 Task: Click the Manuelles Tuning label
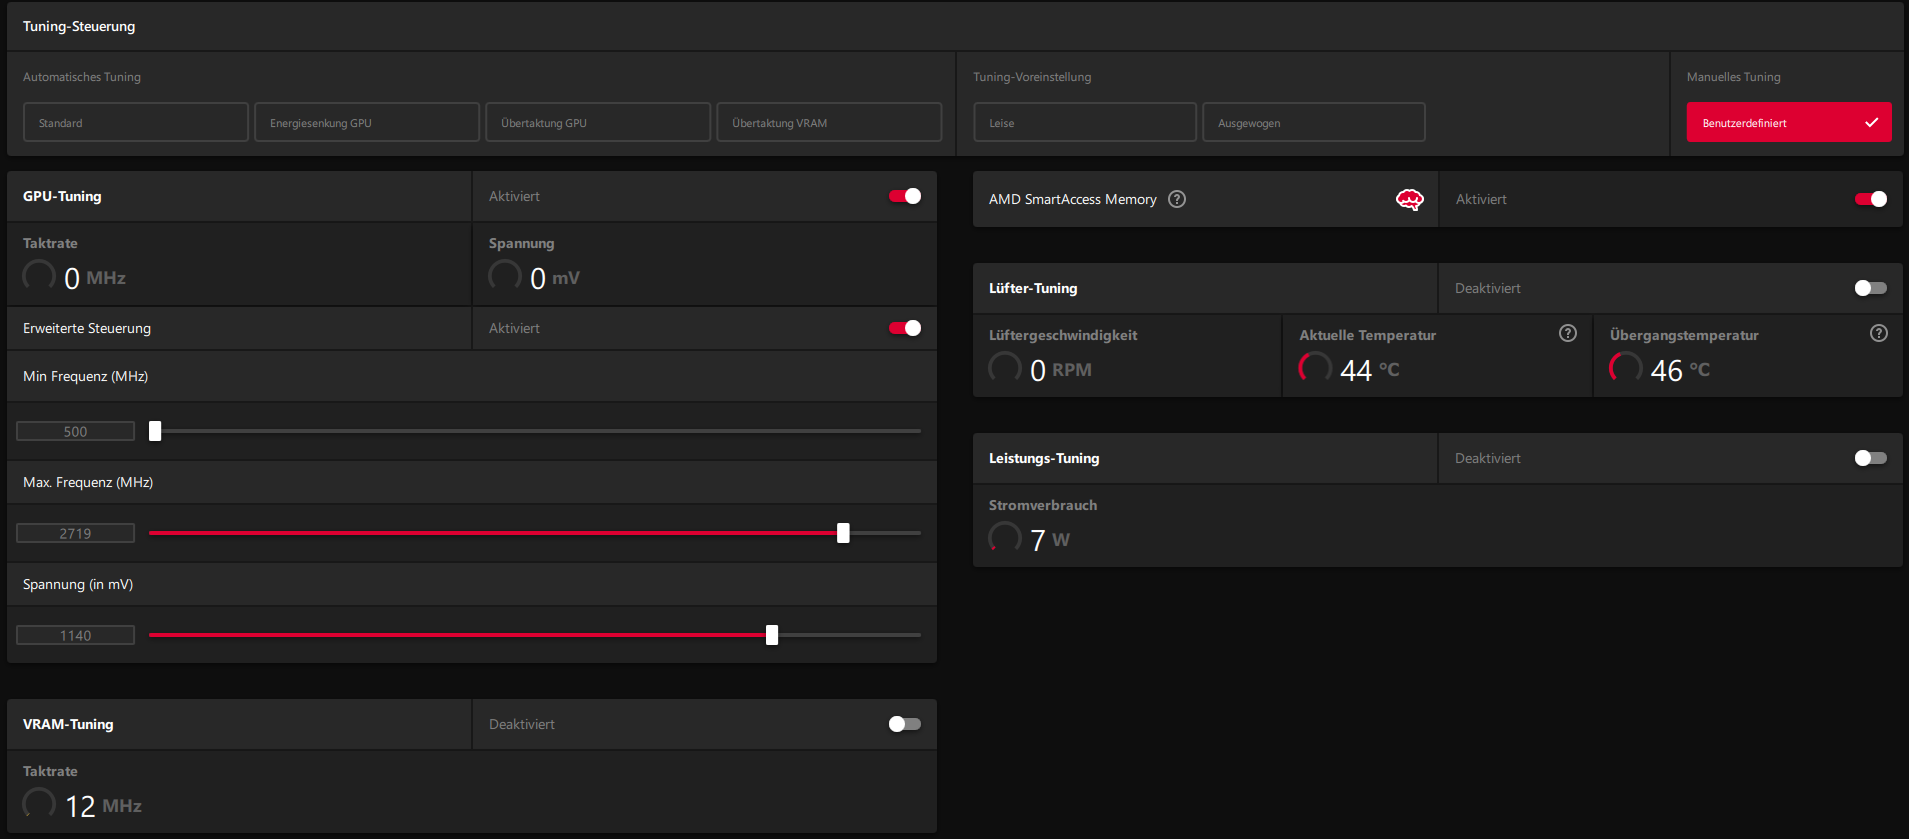point(1733,77)
